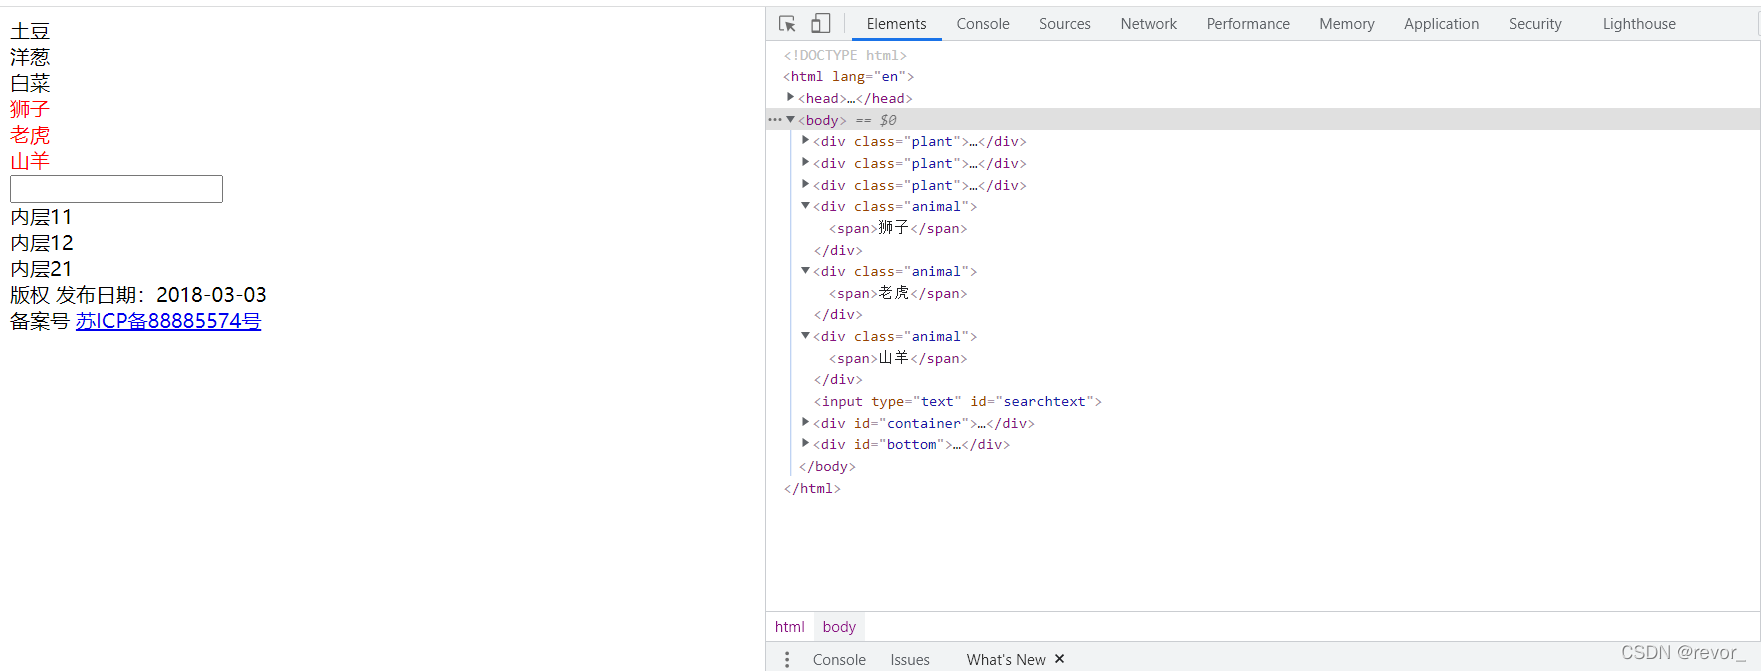
Task: Open the drawer Console tab
Action: pyautogui.click(x=839, y=659)
